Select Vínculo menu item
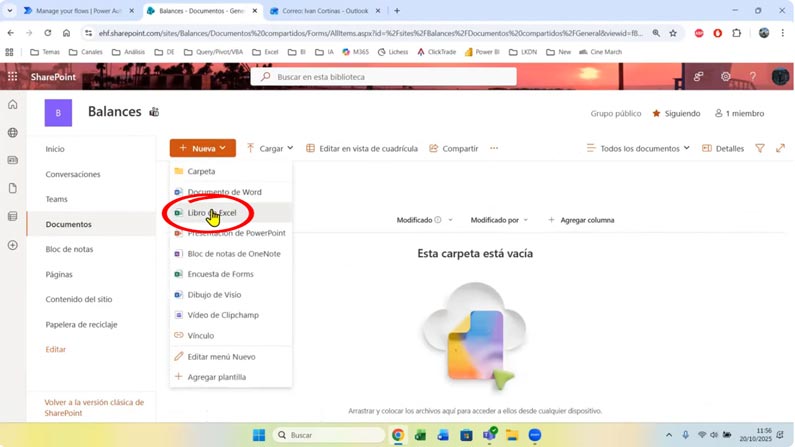This screenshot has height=447, width=795. click(231, 336)
